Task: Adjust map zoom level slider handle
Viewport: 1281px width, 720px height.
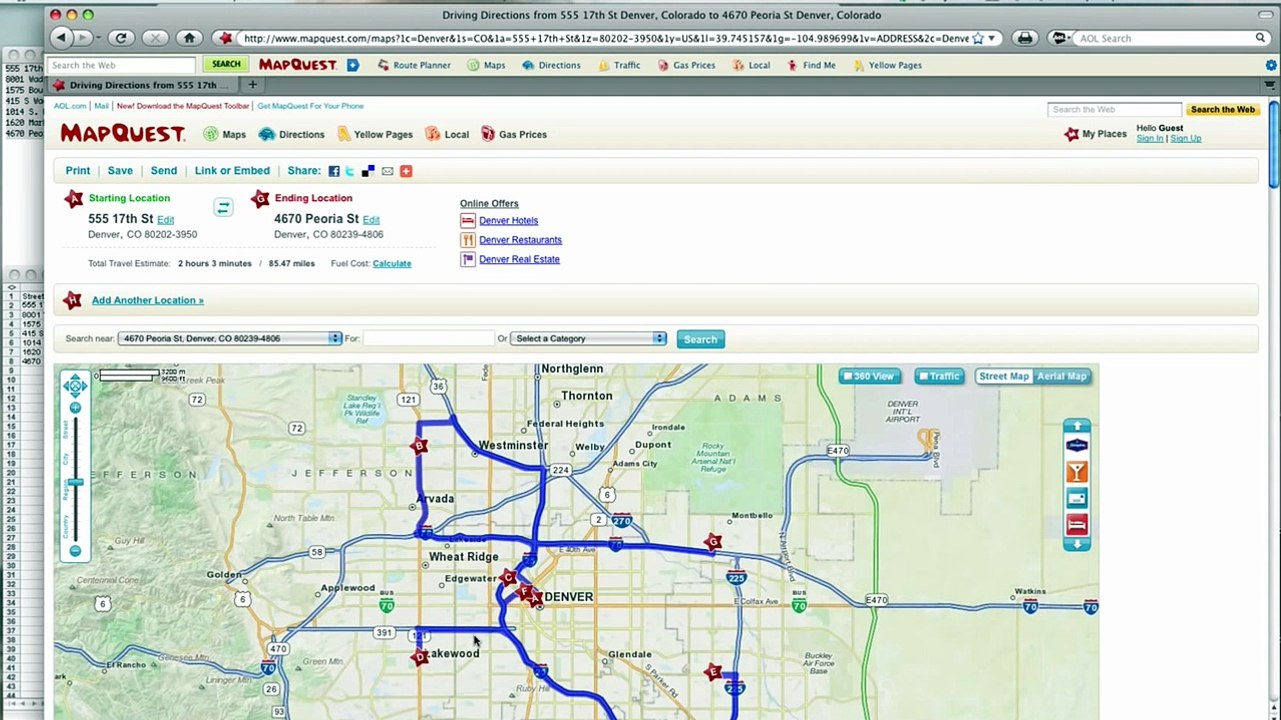Action: pos(75,483)
